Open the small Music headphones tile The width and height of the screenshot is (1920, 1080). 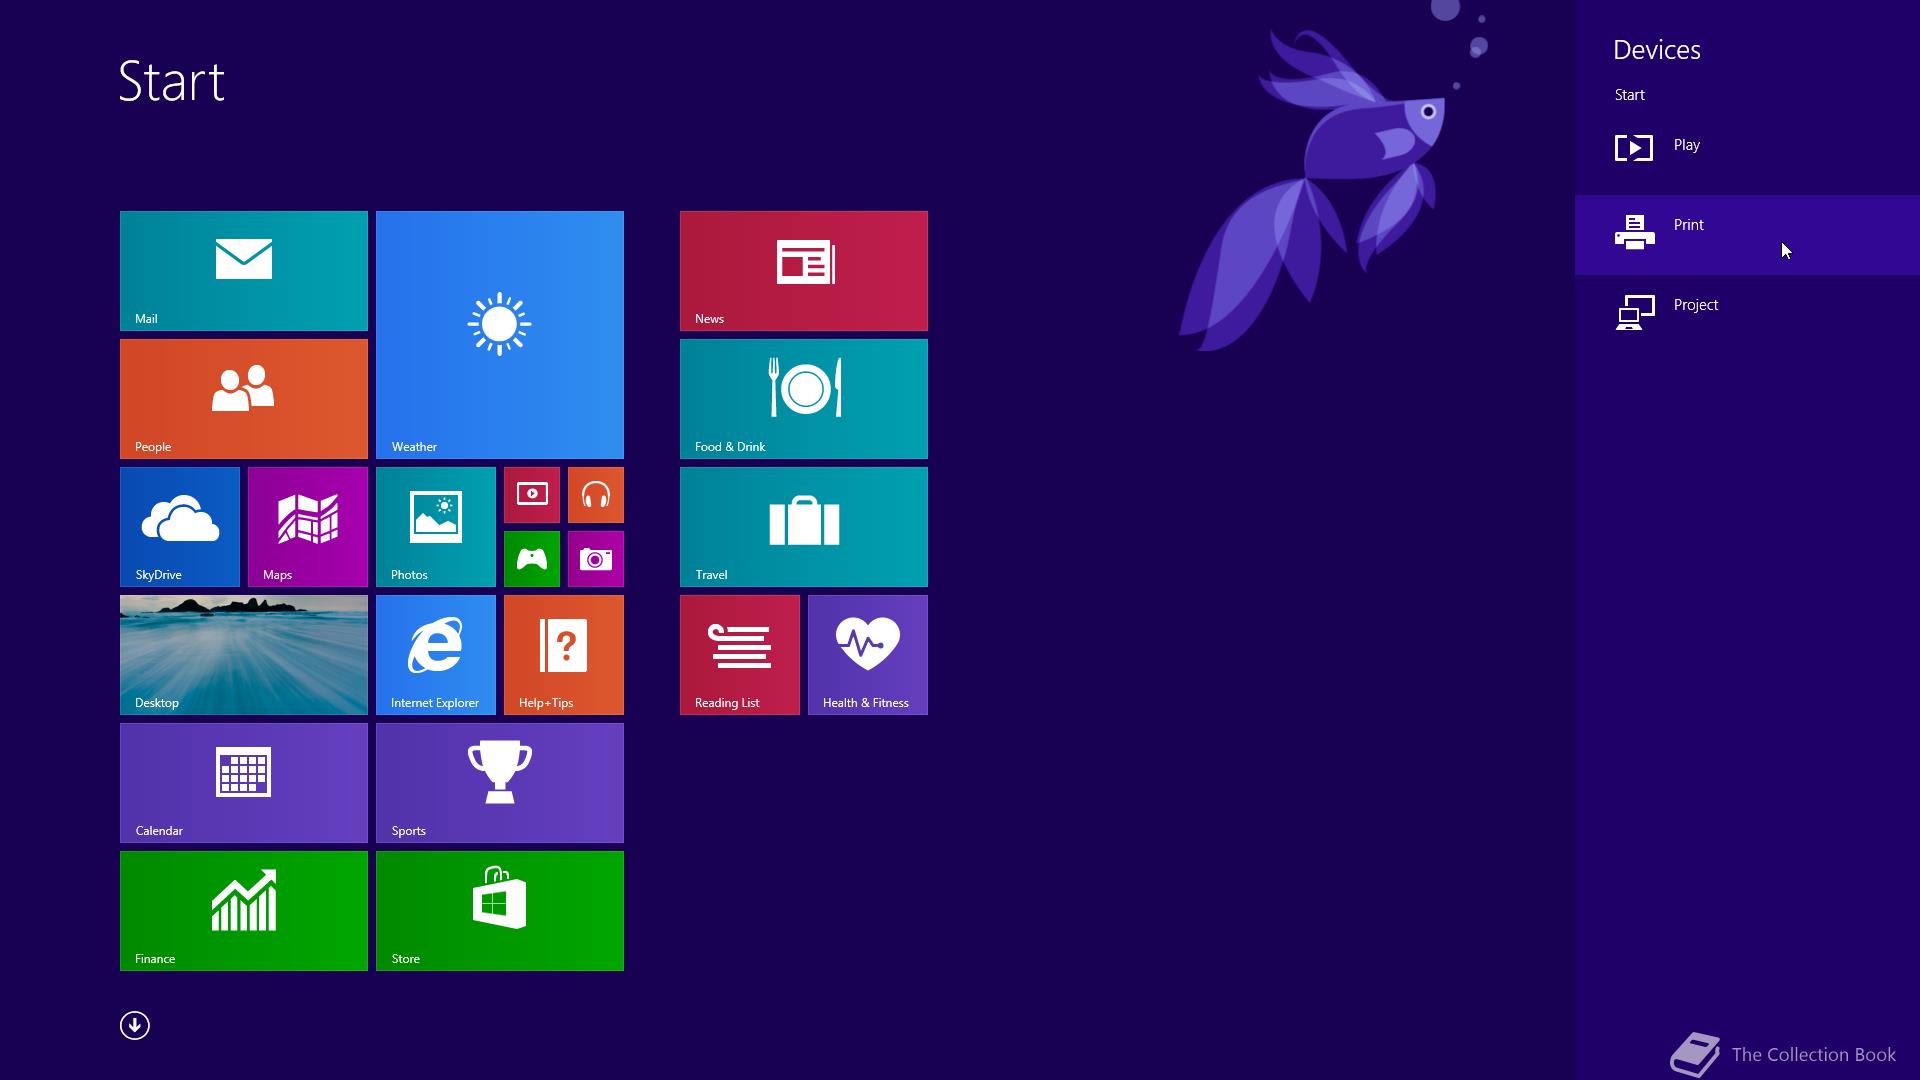[x=596, y=495]
